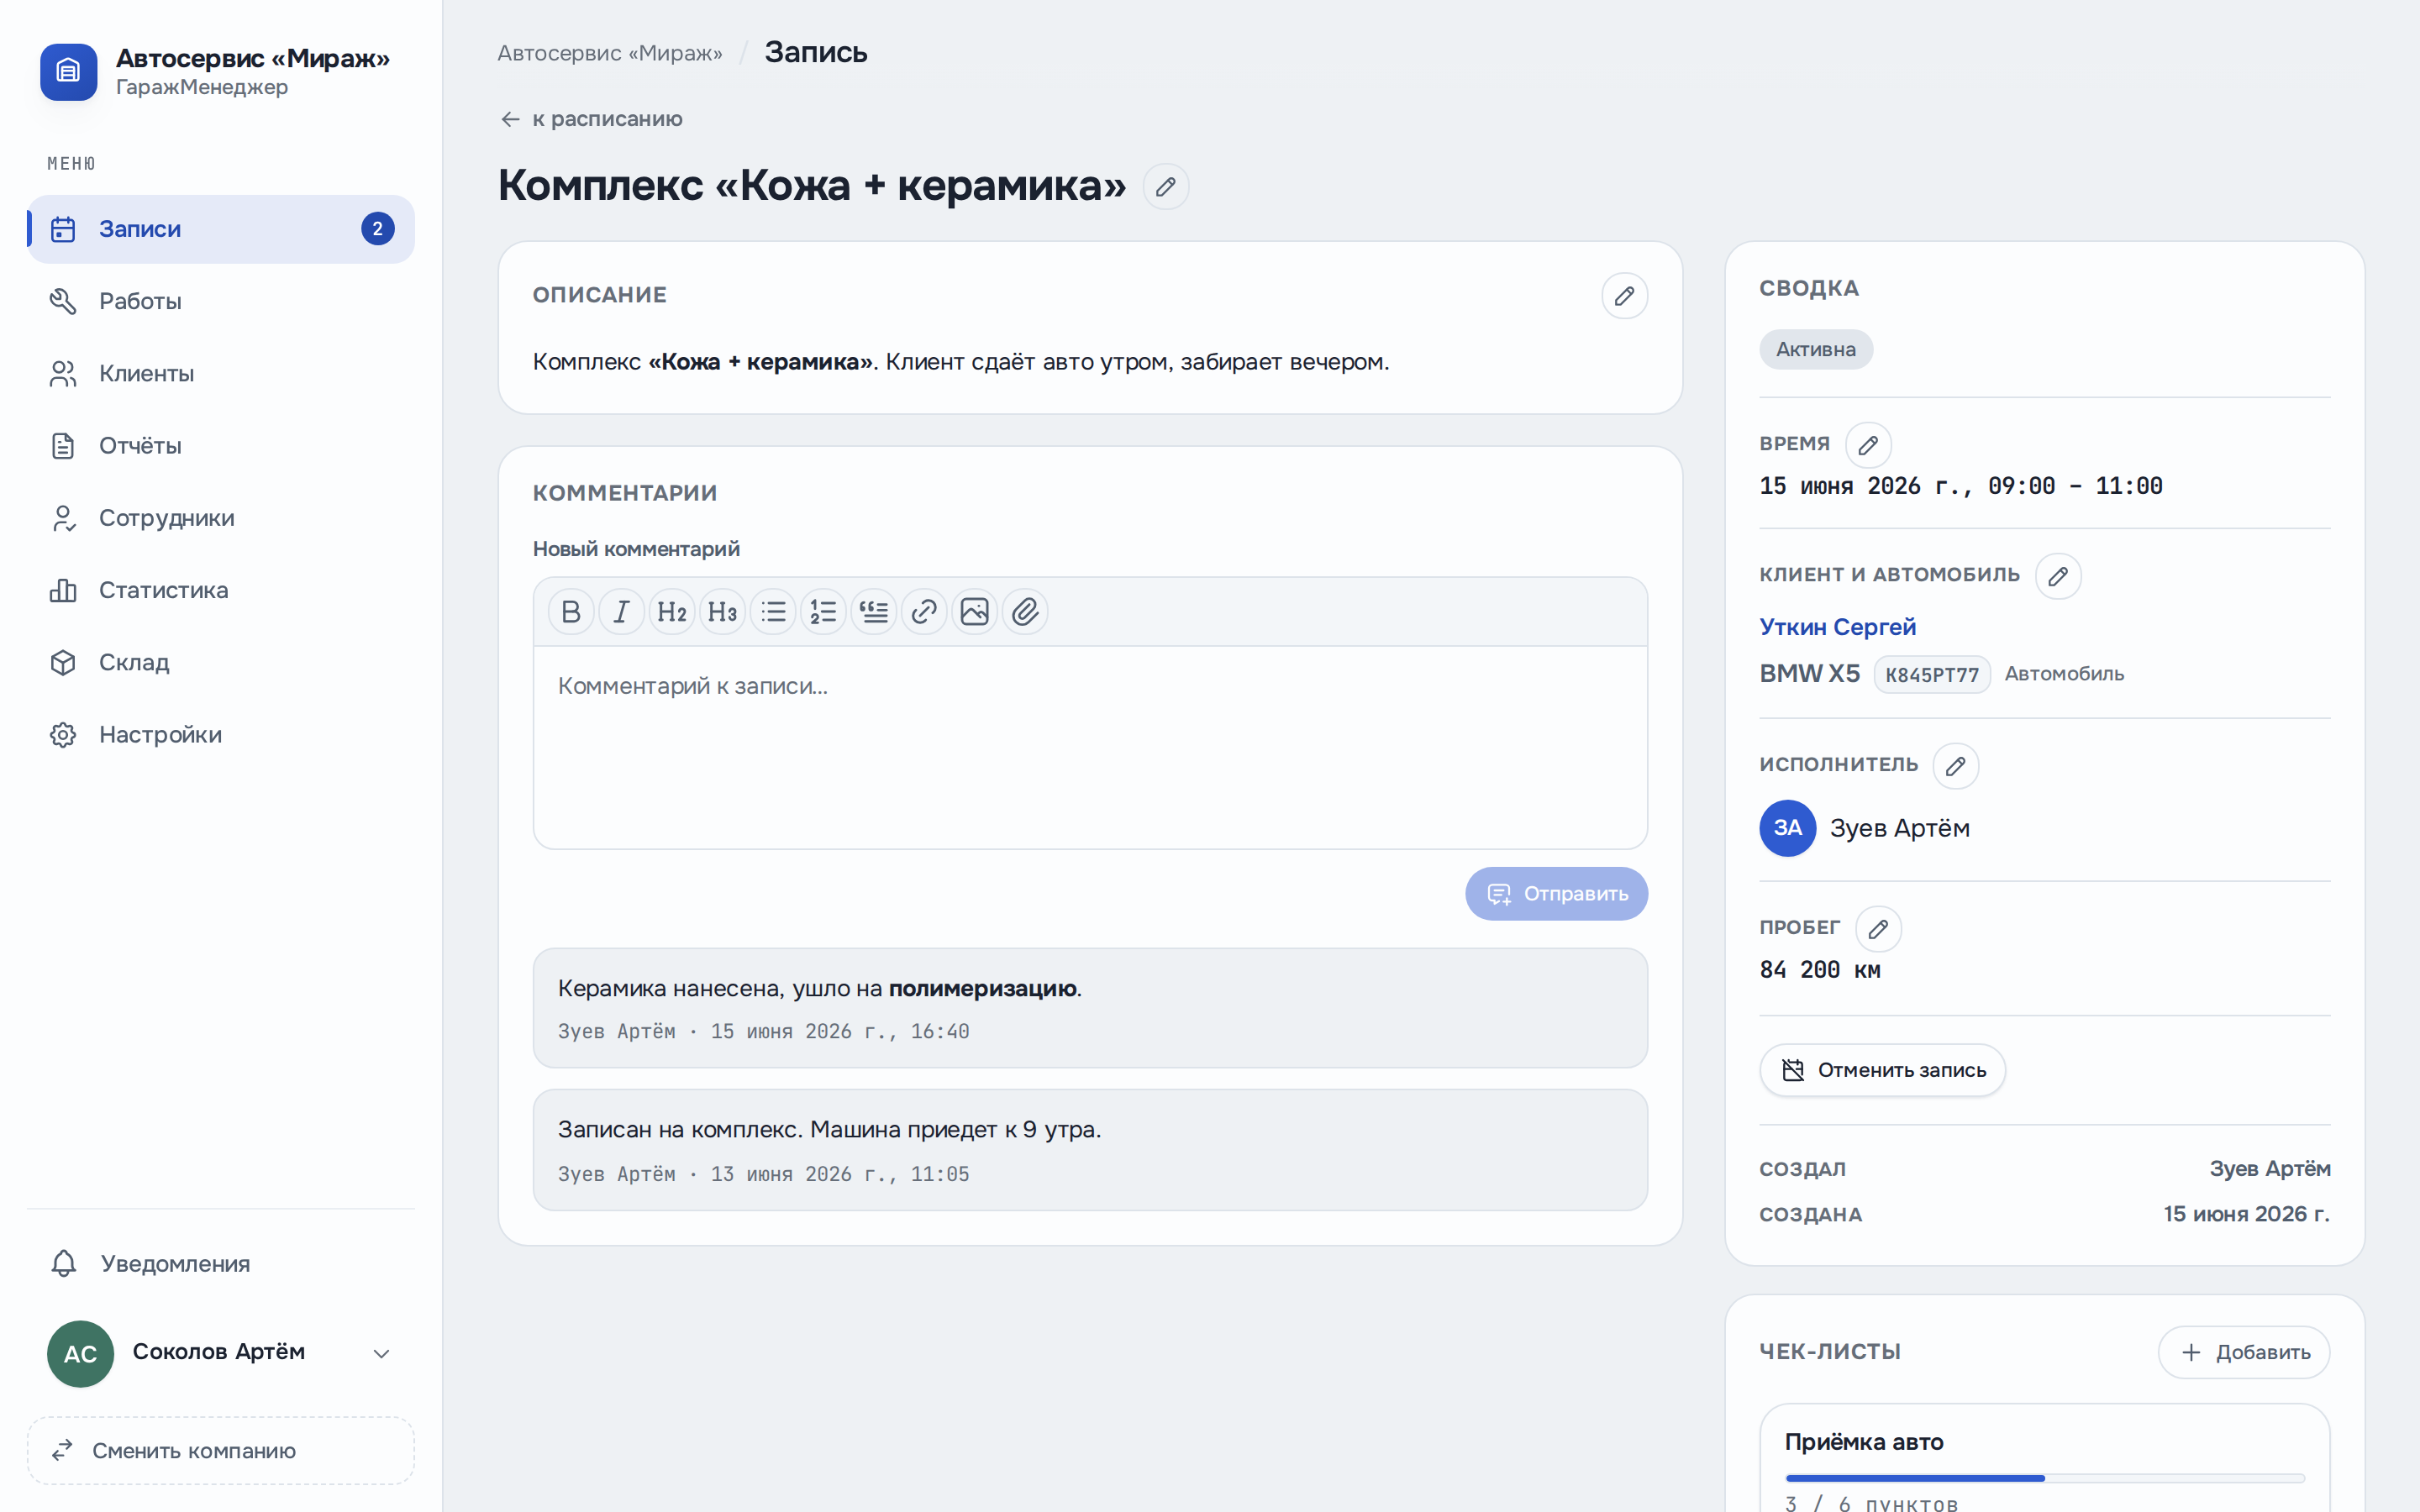Click the time value 09:00 – 11:00

(2074, 486)
